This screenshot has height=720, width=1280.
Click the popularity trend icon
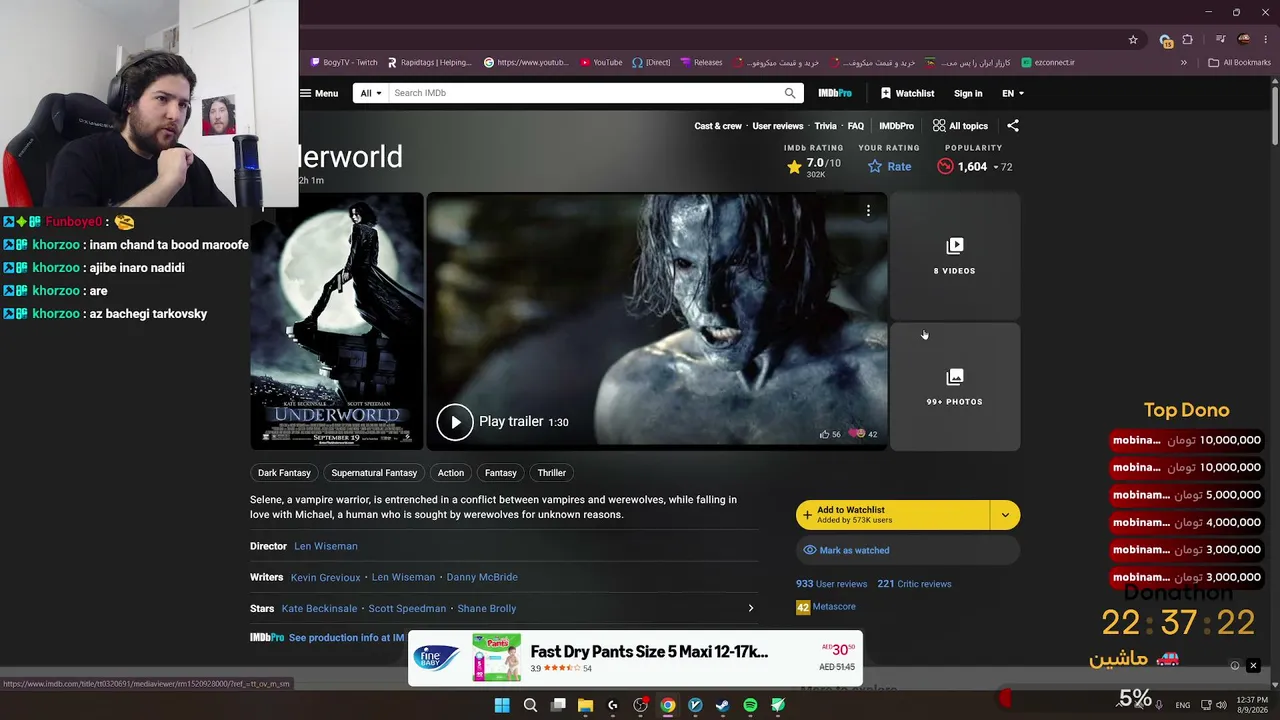click(945, 167)
